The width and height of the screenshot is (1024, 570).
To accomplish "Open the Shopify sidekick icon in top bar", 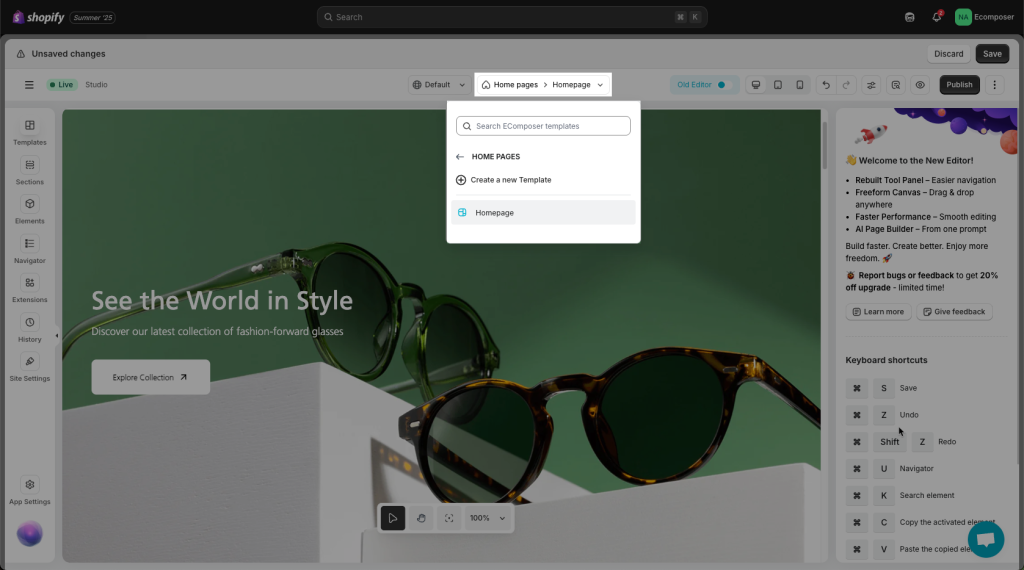I will (910, 17).
